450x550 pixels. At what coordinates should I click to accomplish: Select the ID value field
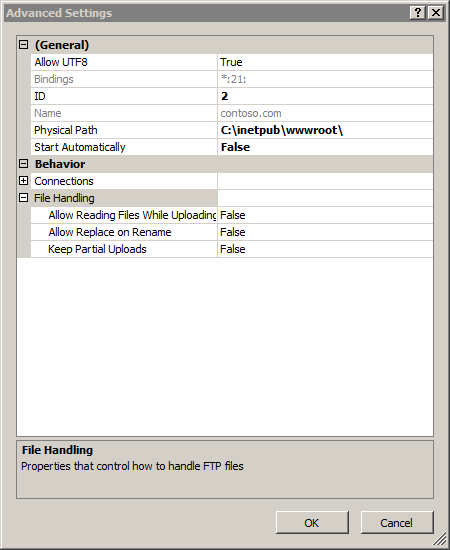[325, 96]
